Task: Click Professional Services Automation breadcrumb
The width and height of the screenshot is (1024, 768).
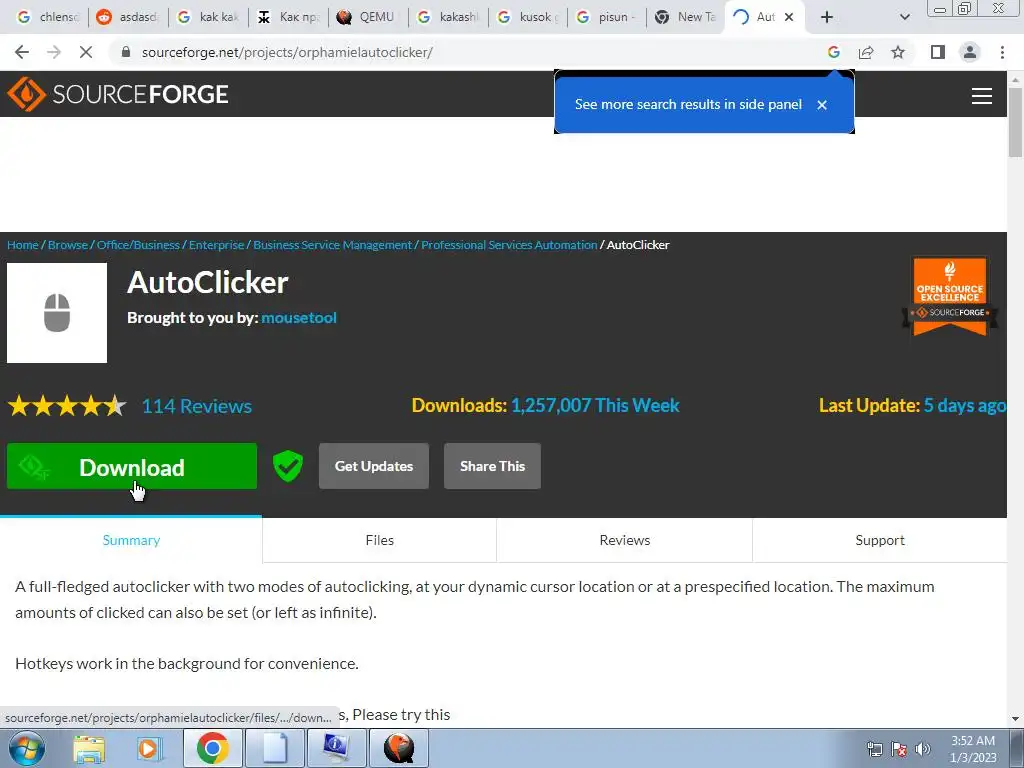Action: [509, 245]
